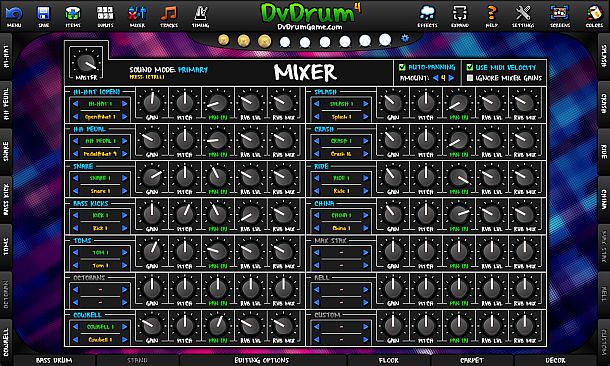Click the China reverb mix knob

coord(524,214)
